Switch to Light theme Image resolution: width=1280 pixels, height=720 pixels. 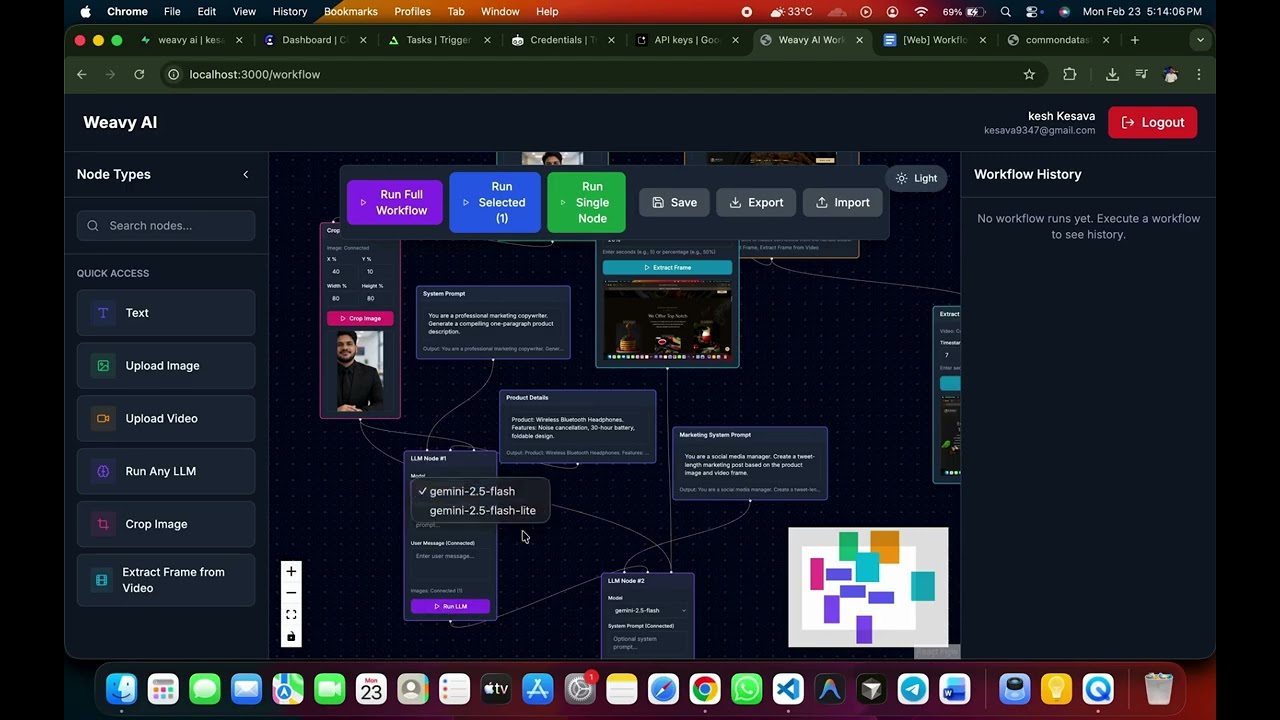pos(916,178)
